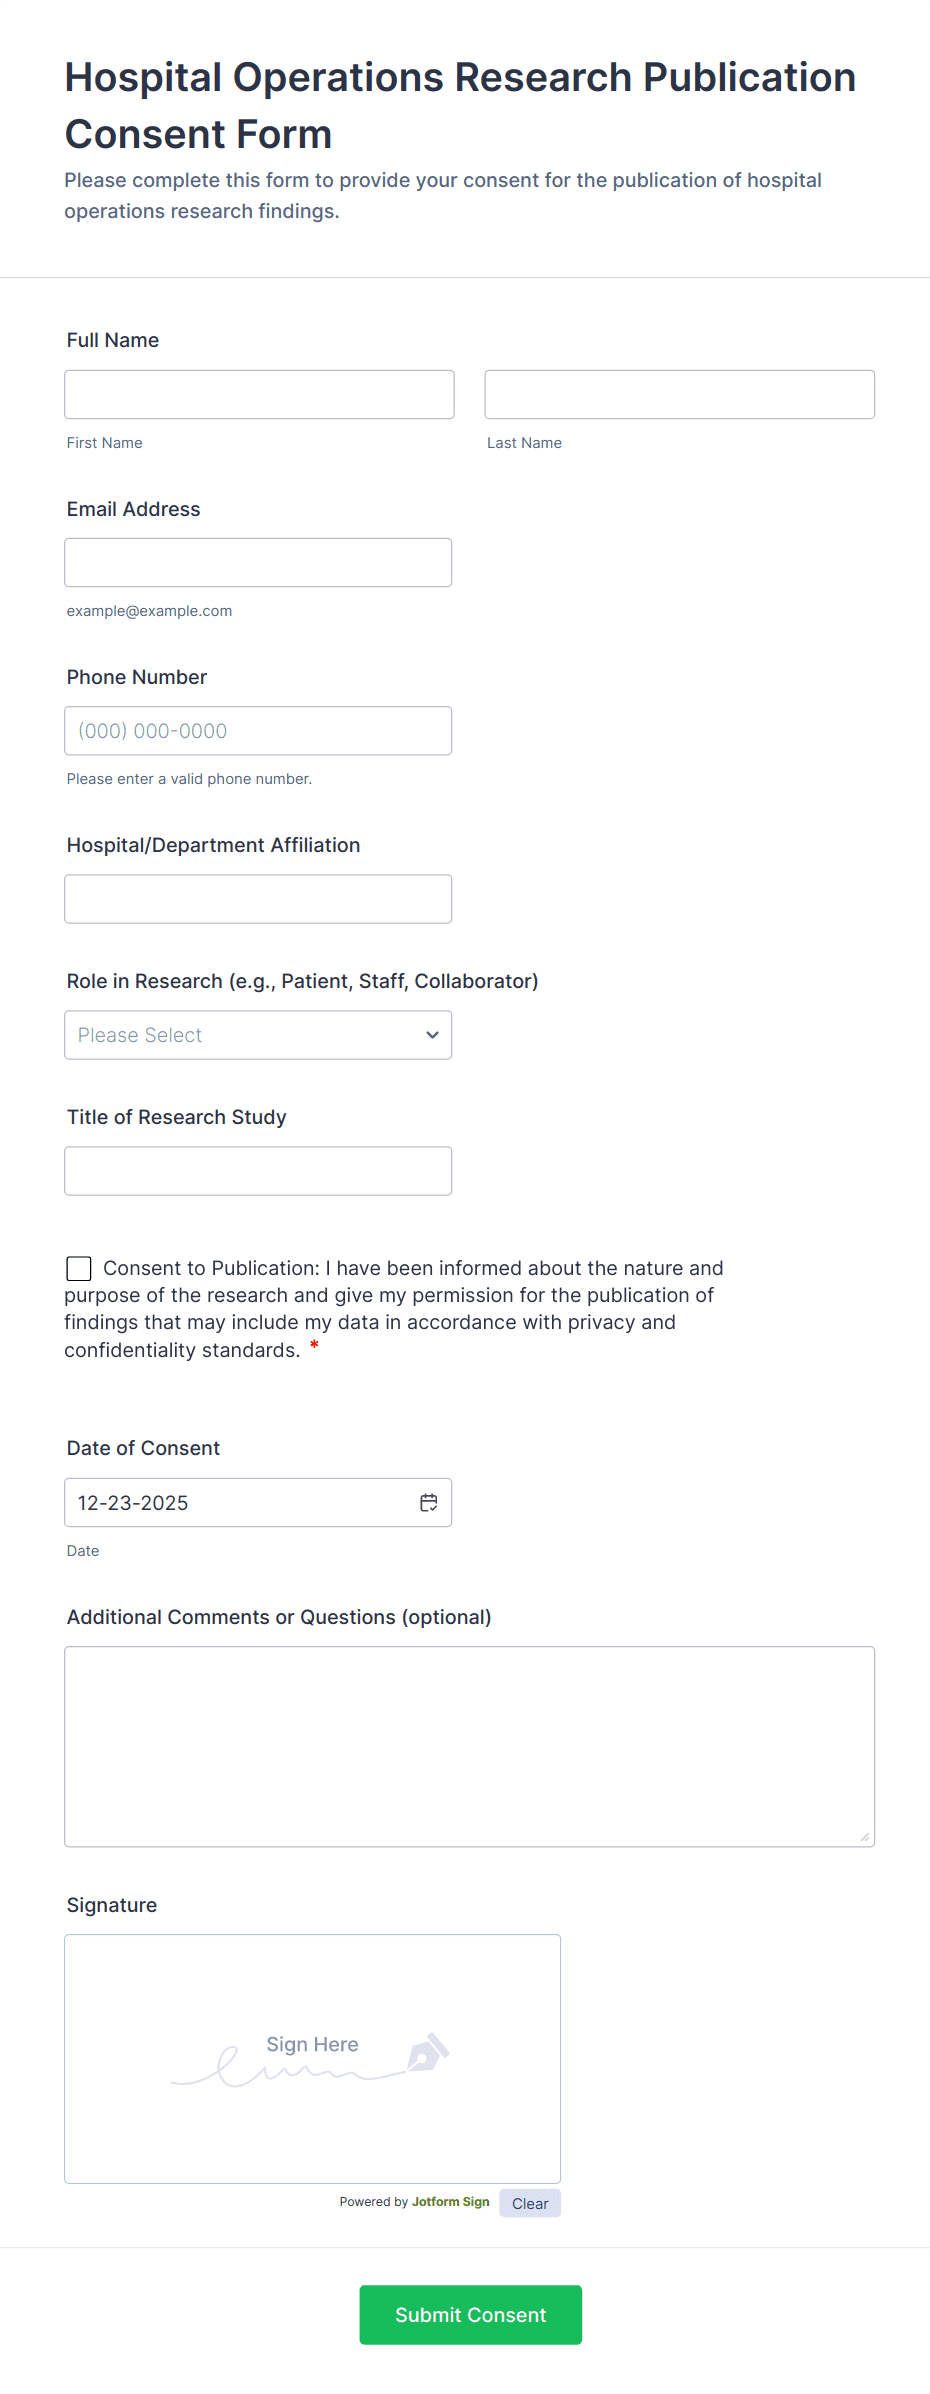
Task: Select the Email Address input
Action: click(x=258, y=562)
